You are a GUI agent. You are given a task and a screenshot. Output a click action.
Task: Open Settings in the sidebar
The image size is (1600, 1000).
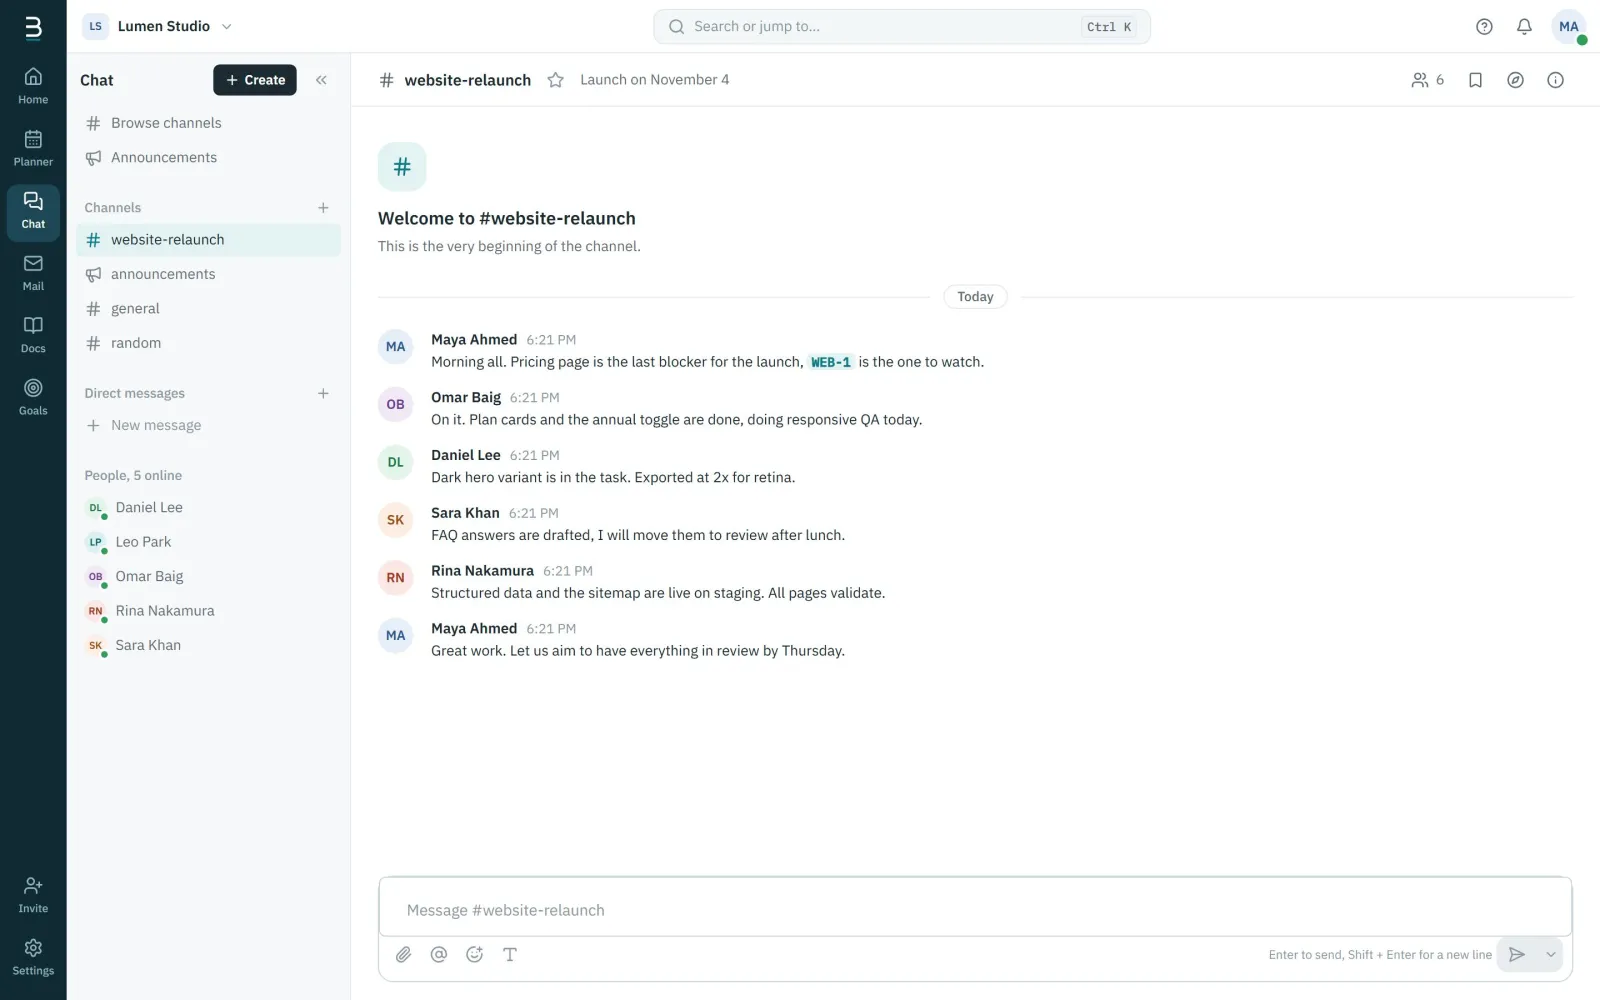[x=33, y=957]
